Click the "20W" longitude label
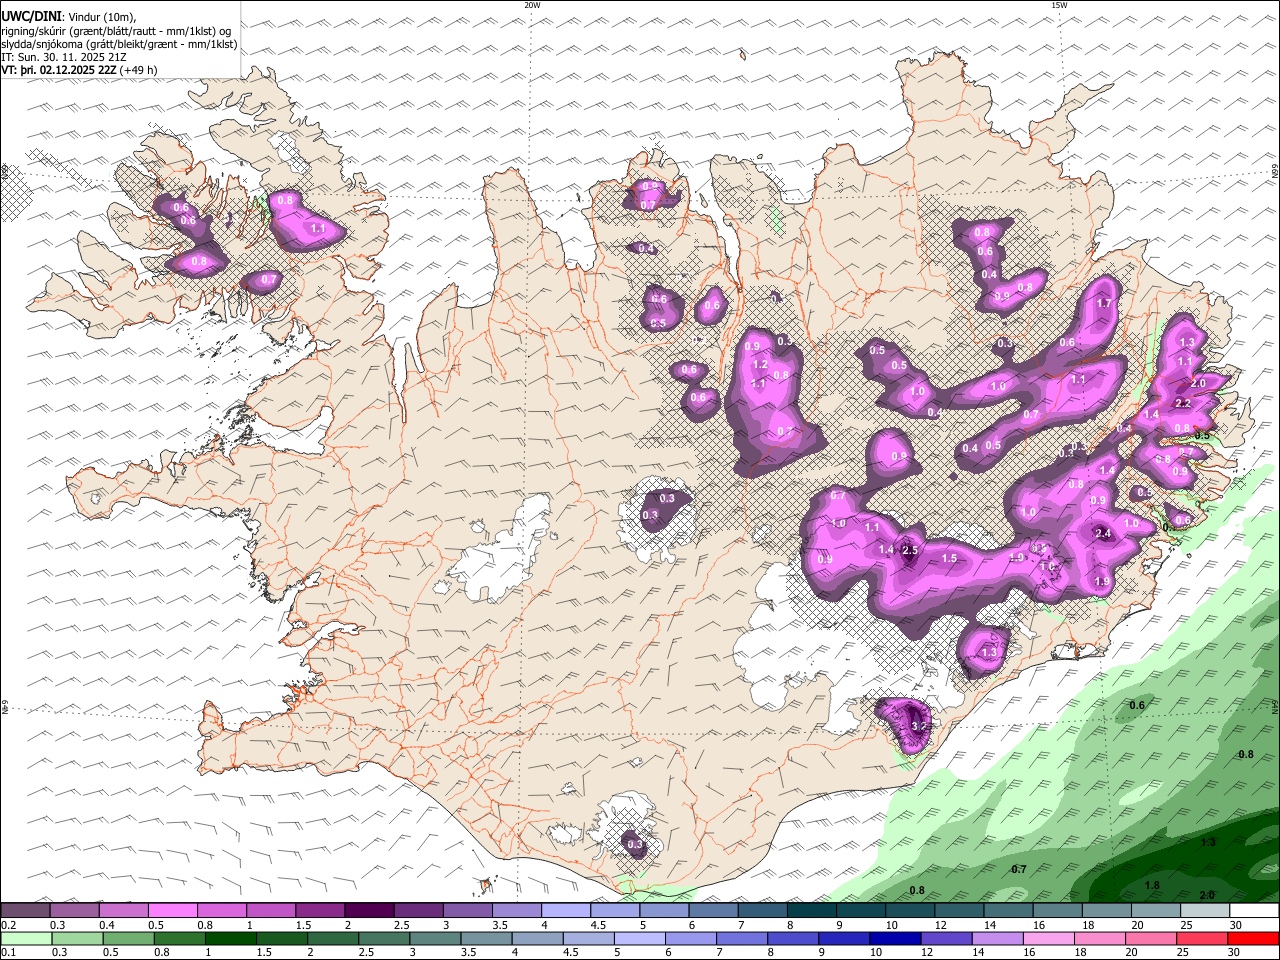The width and height of the screenshot is (1280, 960). pyautogui.click(x=532, y=5)
